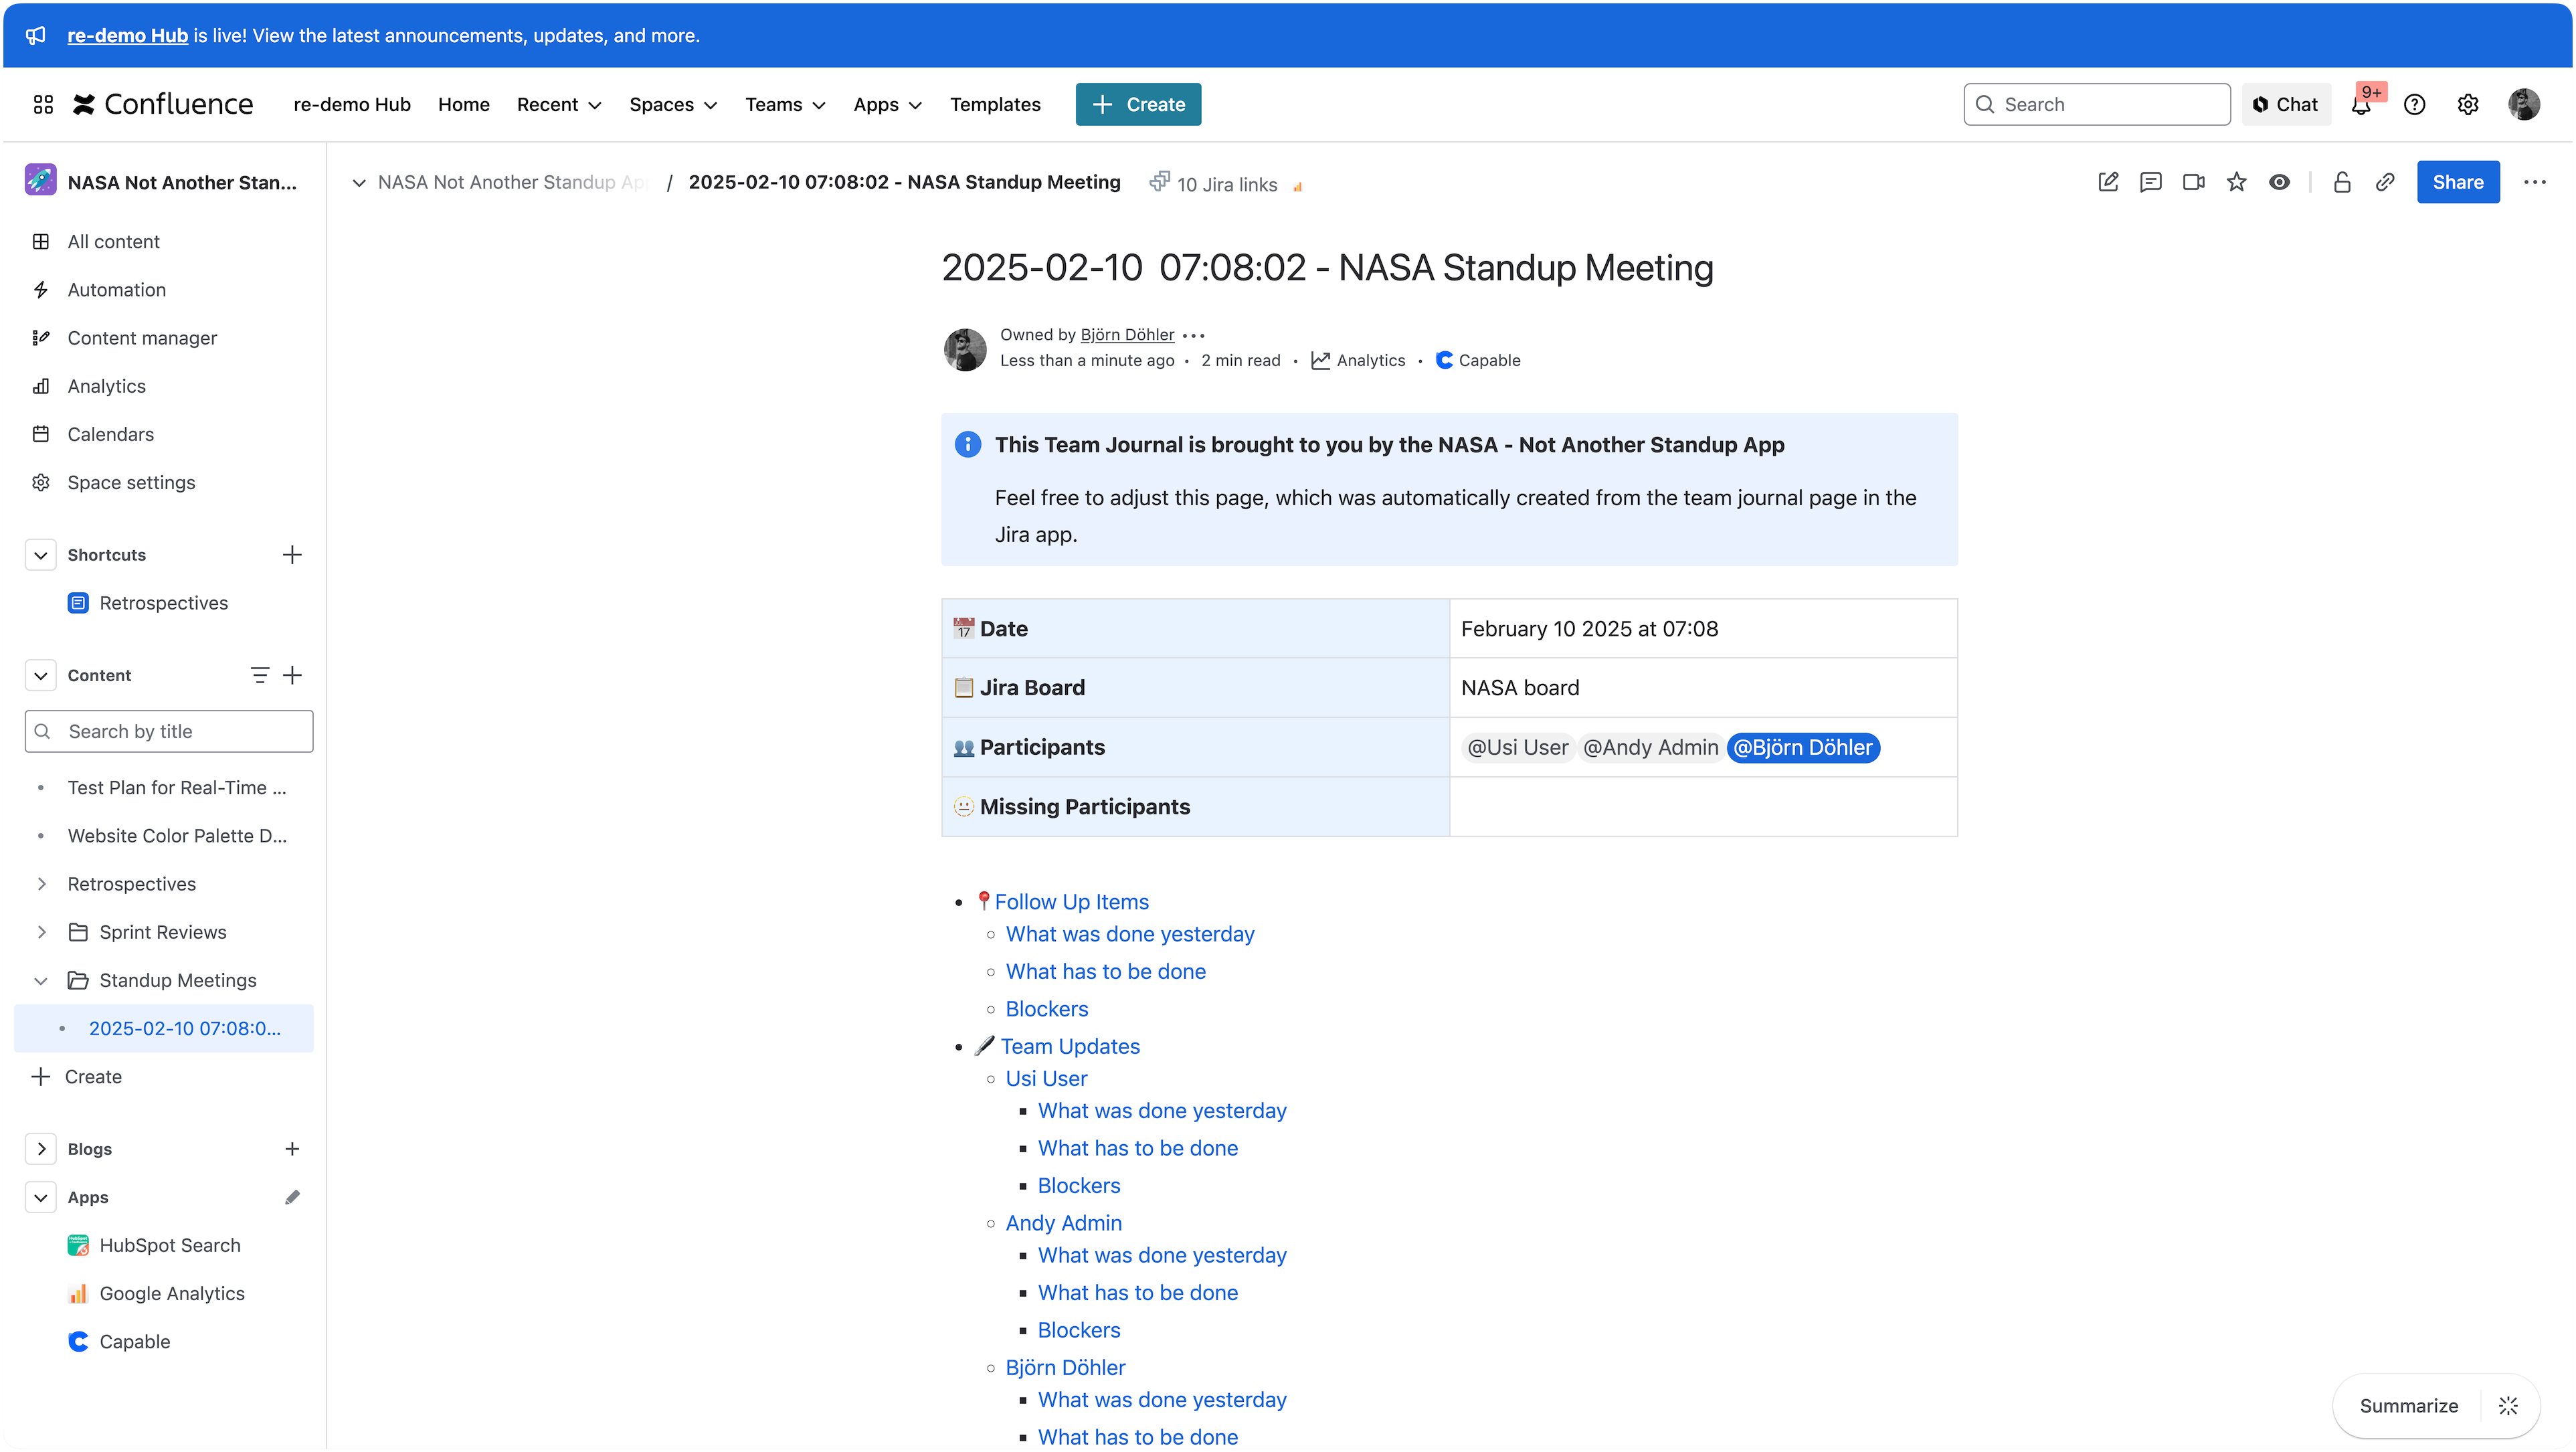Expand the Blogs section
Image resolution: width=2576 pixels, height=1452 pixels.
tap(40, 1149)
